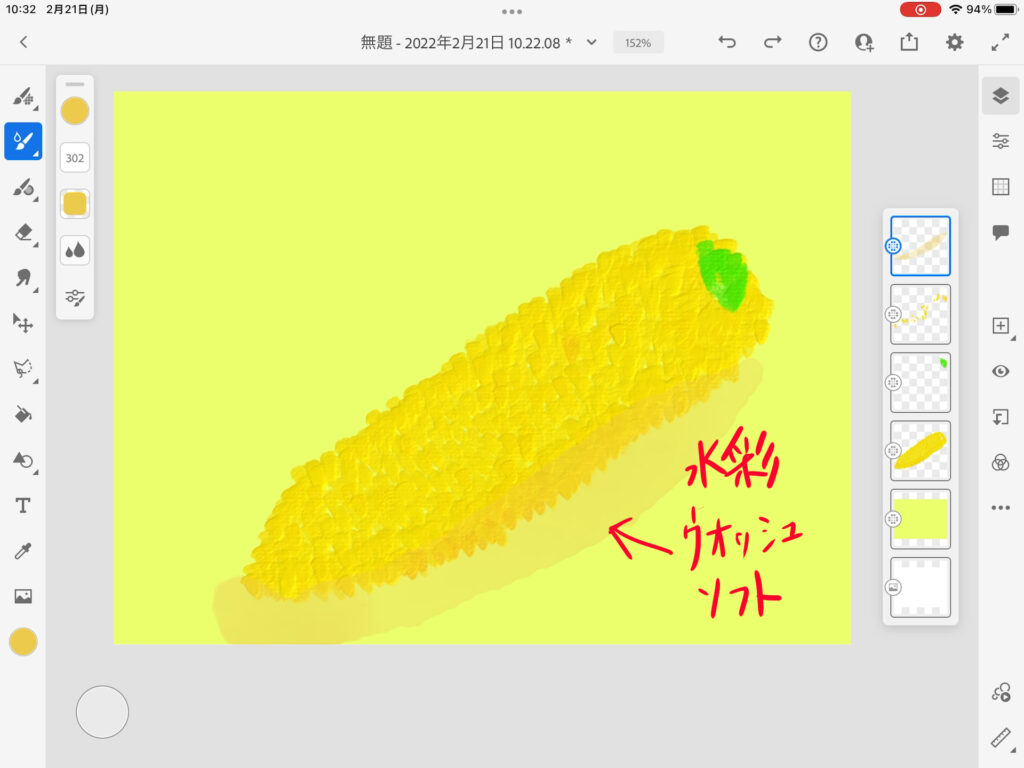Select the pixel brush tool
This screenshot has height=768, width=1024.
(x=22, y=97)
